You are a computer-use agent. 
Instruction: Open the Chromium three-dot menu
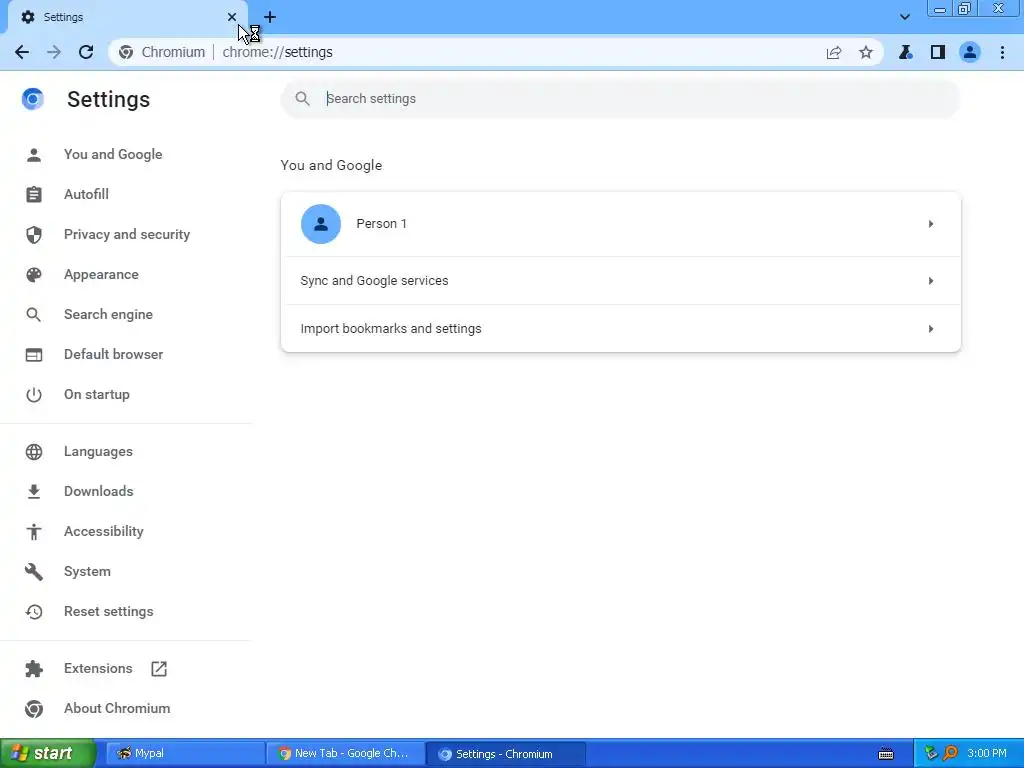click(1002, 52)
